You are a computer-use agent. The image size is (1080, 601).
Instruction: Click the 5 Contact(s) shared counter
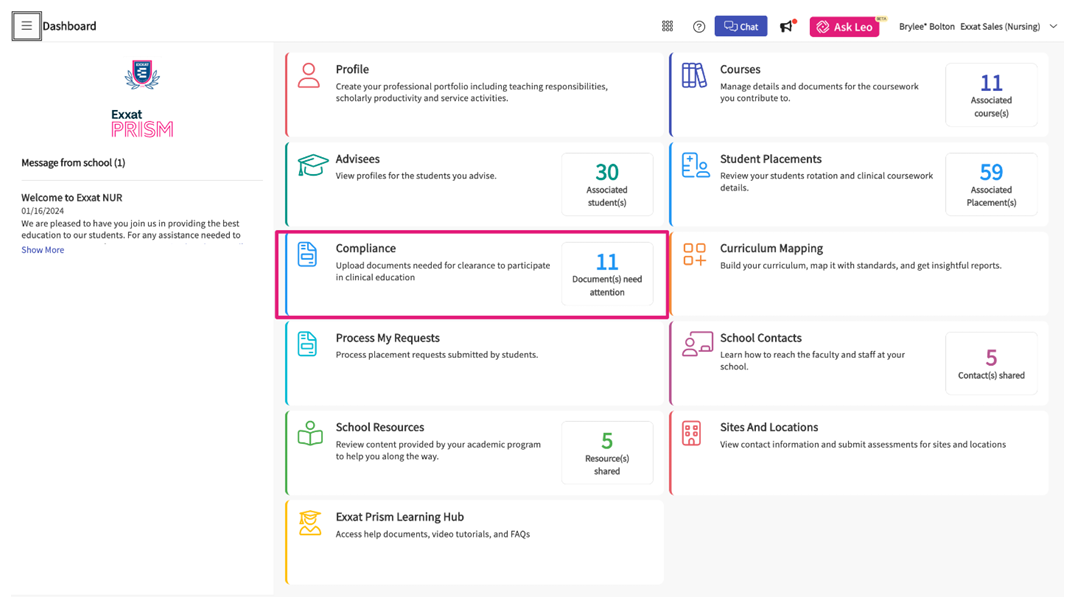(991, 363)
